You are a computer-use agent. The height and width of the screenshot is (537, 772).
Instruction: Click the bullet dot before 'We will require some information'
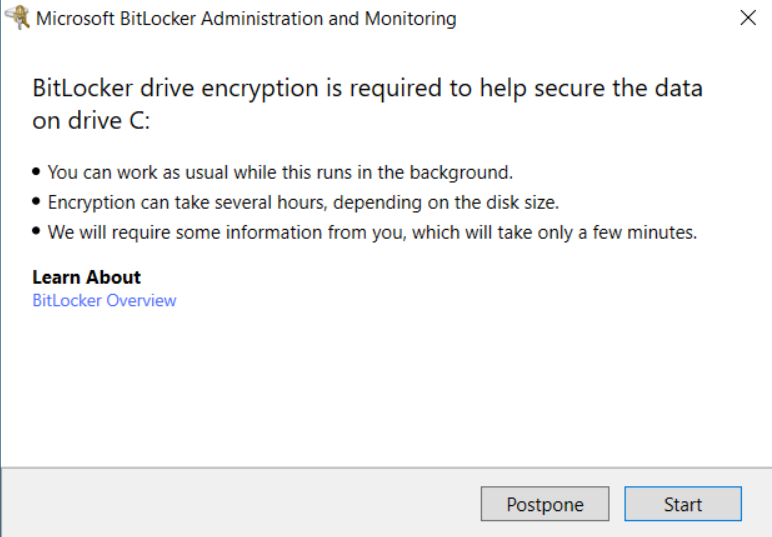click(36, 231)
